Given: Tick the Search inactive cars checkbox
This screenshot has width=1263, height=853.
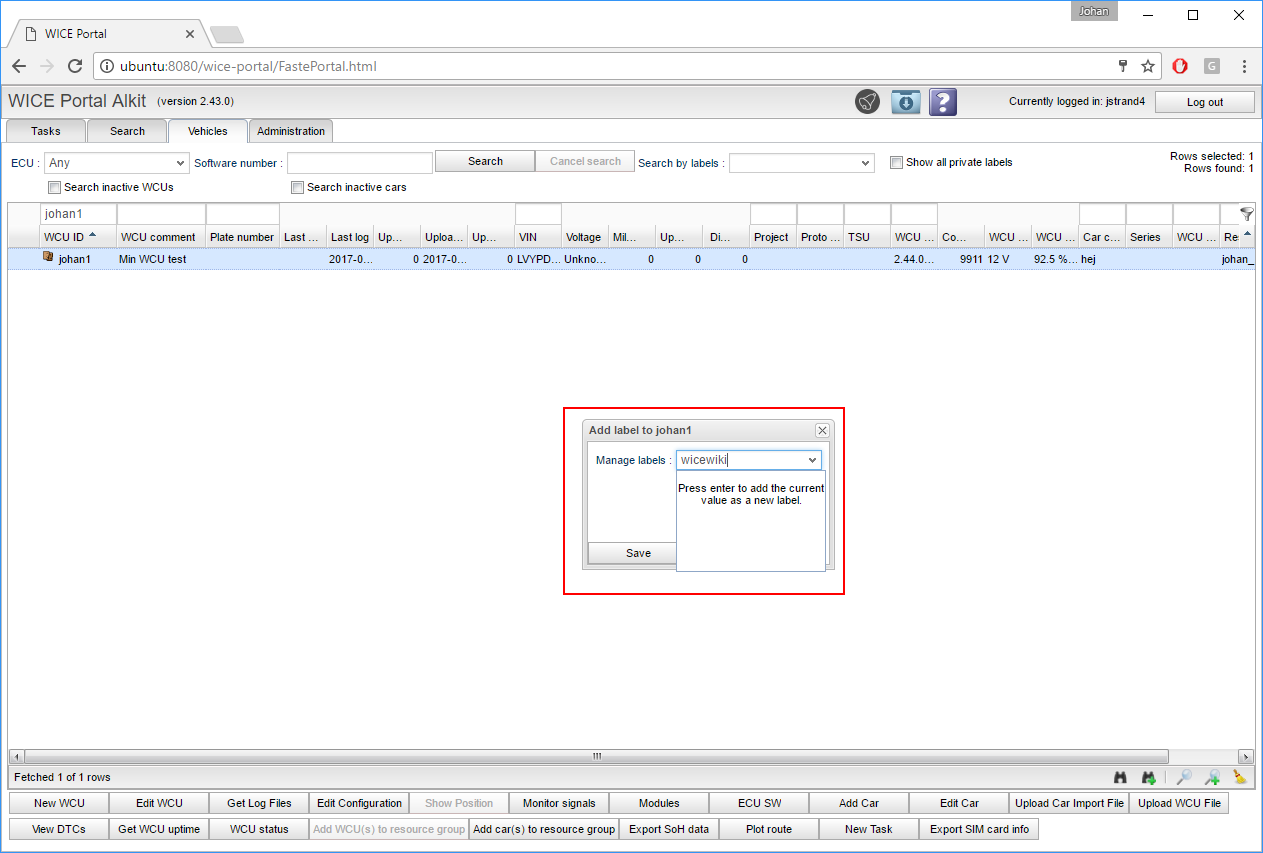Looking at the screenshot, I should (297, 187).
